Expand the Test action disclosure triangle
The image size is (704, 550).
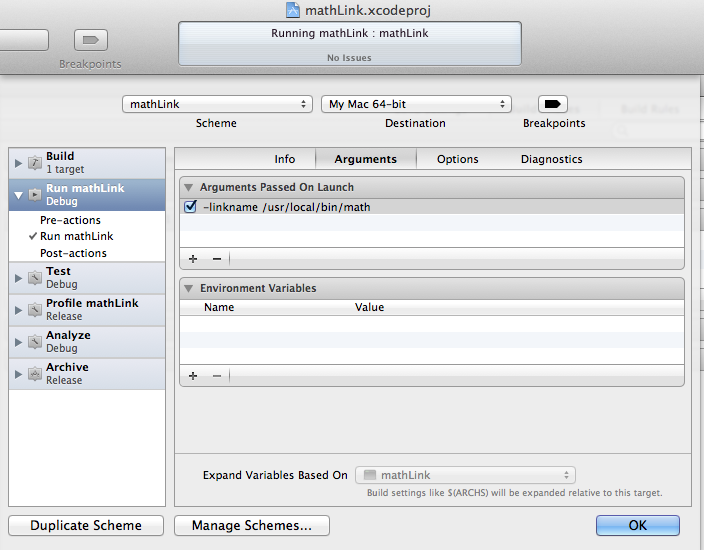point(18,278)
